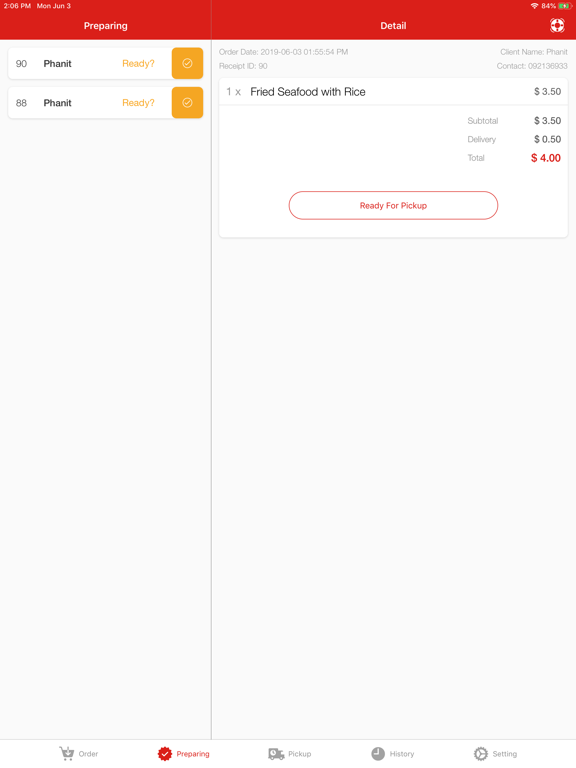Viewport: 576px width, 768px height.
Task: Switch to the Pickup tab label
Action: pyautogui.click(x=299, y=754)
